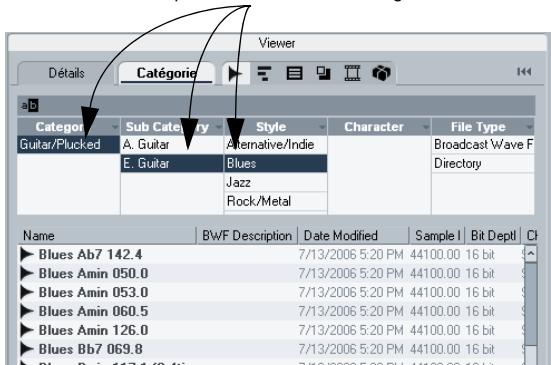This screenshot has height=365, width=551.
Task: Select Jazz style entry
Action: [276, 182]
